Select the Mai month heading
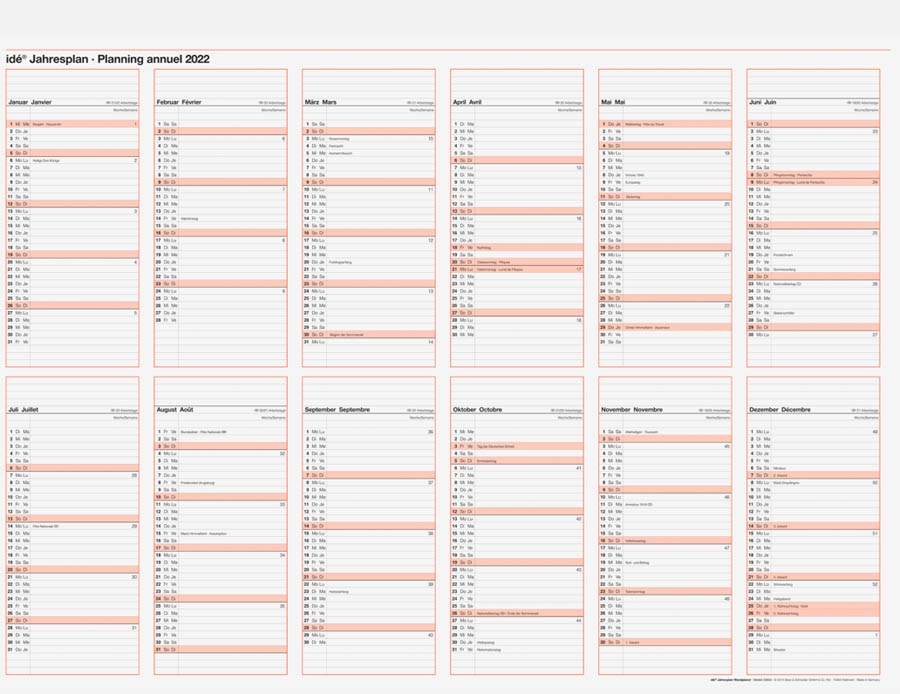Image resolution: width=900 pixels, height=694 pixels. coord(613,102)
